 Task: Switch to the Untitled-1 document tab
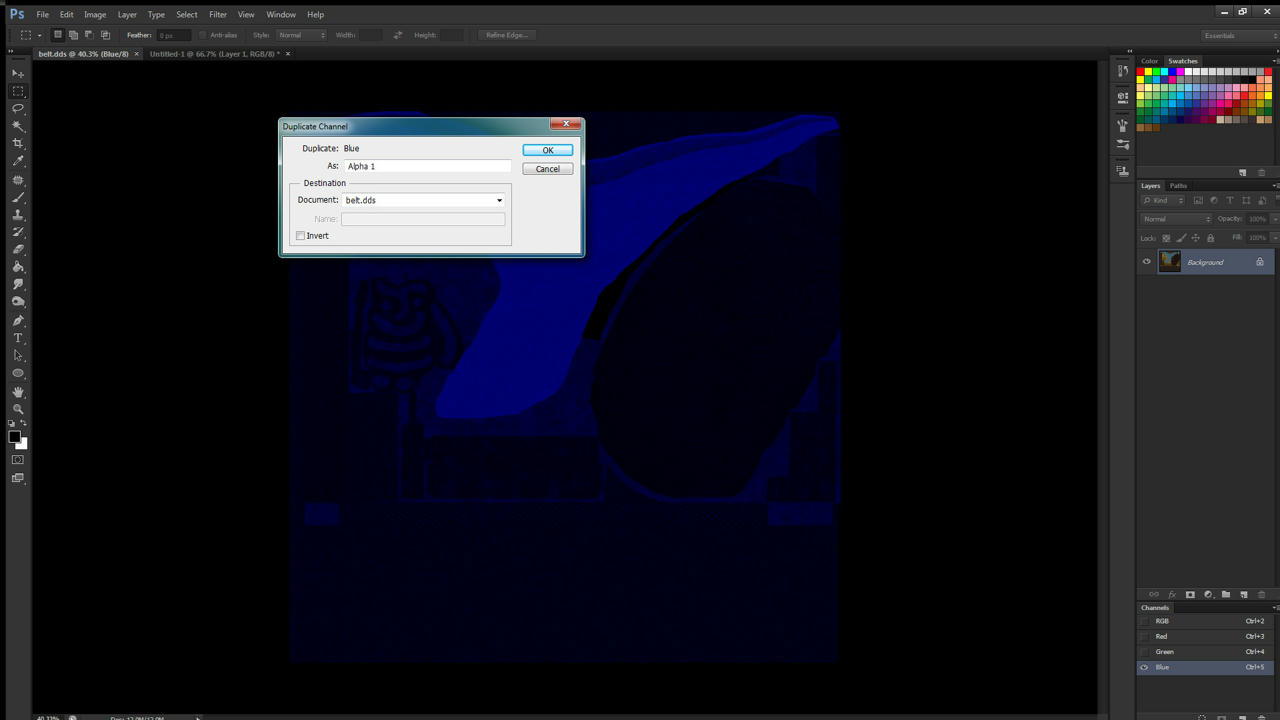point(214,54)
